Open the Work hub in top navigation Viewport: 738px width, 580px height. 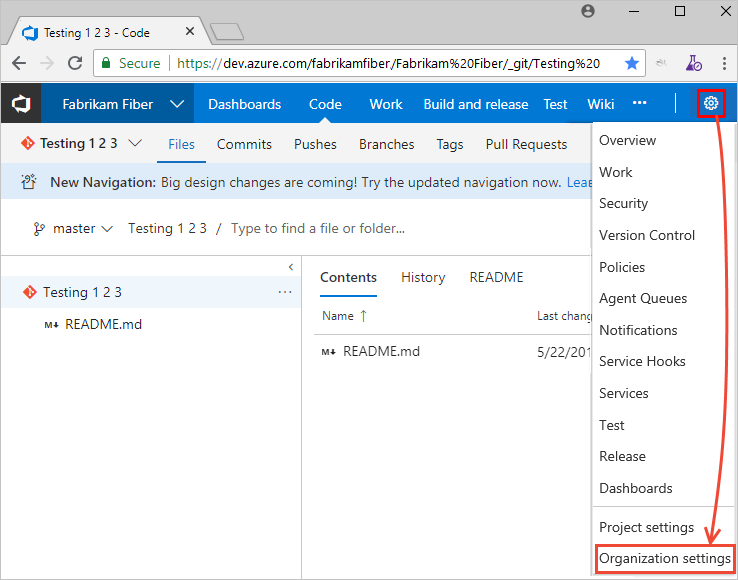click(386, 104)
